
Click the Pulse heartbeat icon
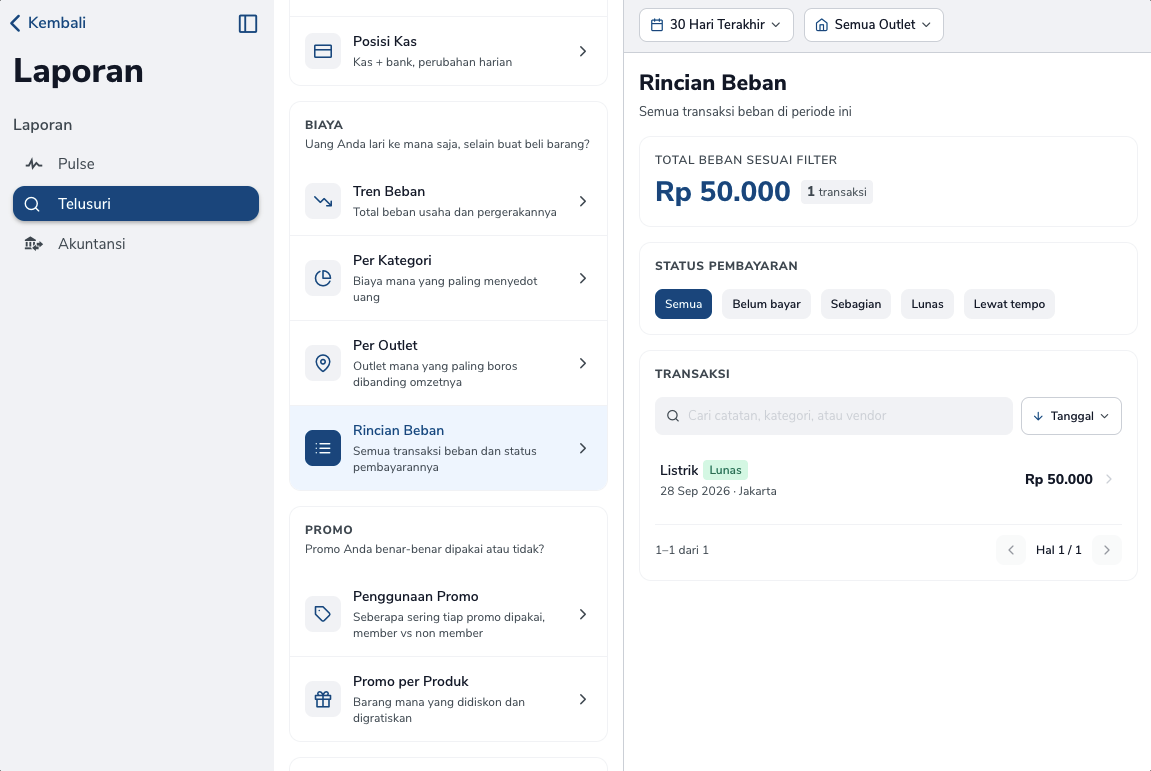pyautogui.click(x=34, y=164)
